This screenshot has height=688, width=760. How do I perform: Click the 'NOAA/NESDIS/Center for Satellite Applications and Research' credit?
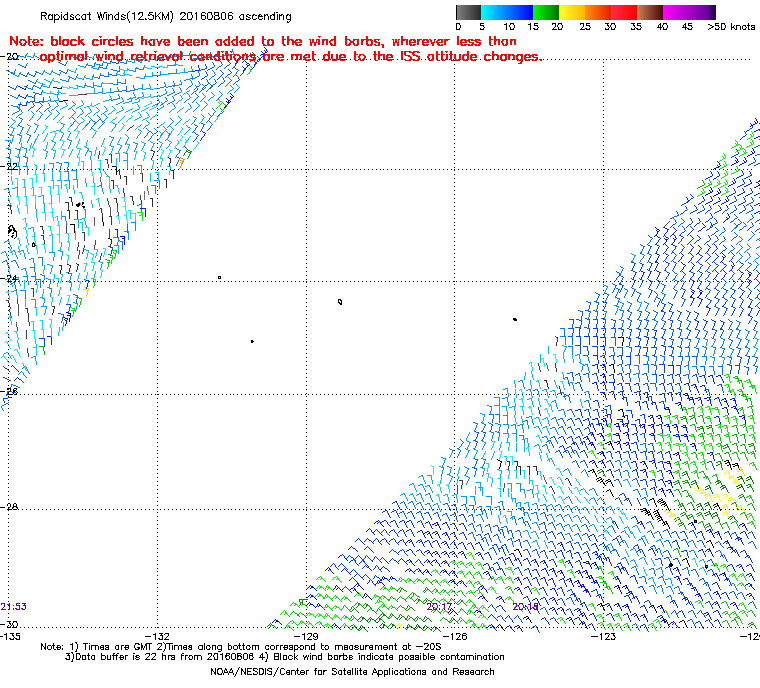pos(352,672)
